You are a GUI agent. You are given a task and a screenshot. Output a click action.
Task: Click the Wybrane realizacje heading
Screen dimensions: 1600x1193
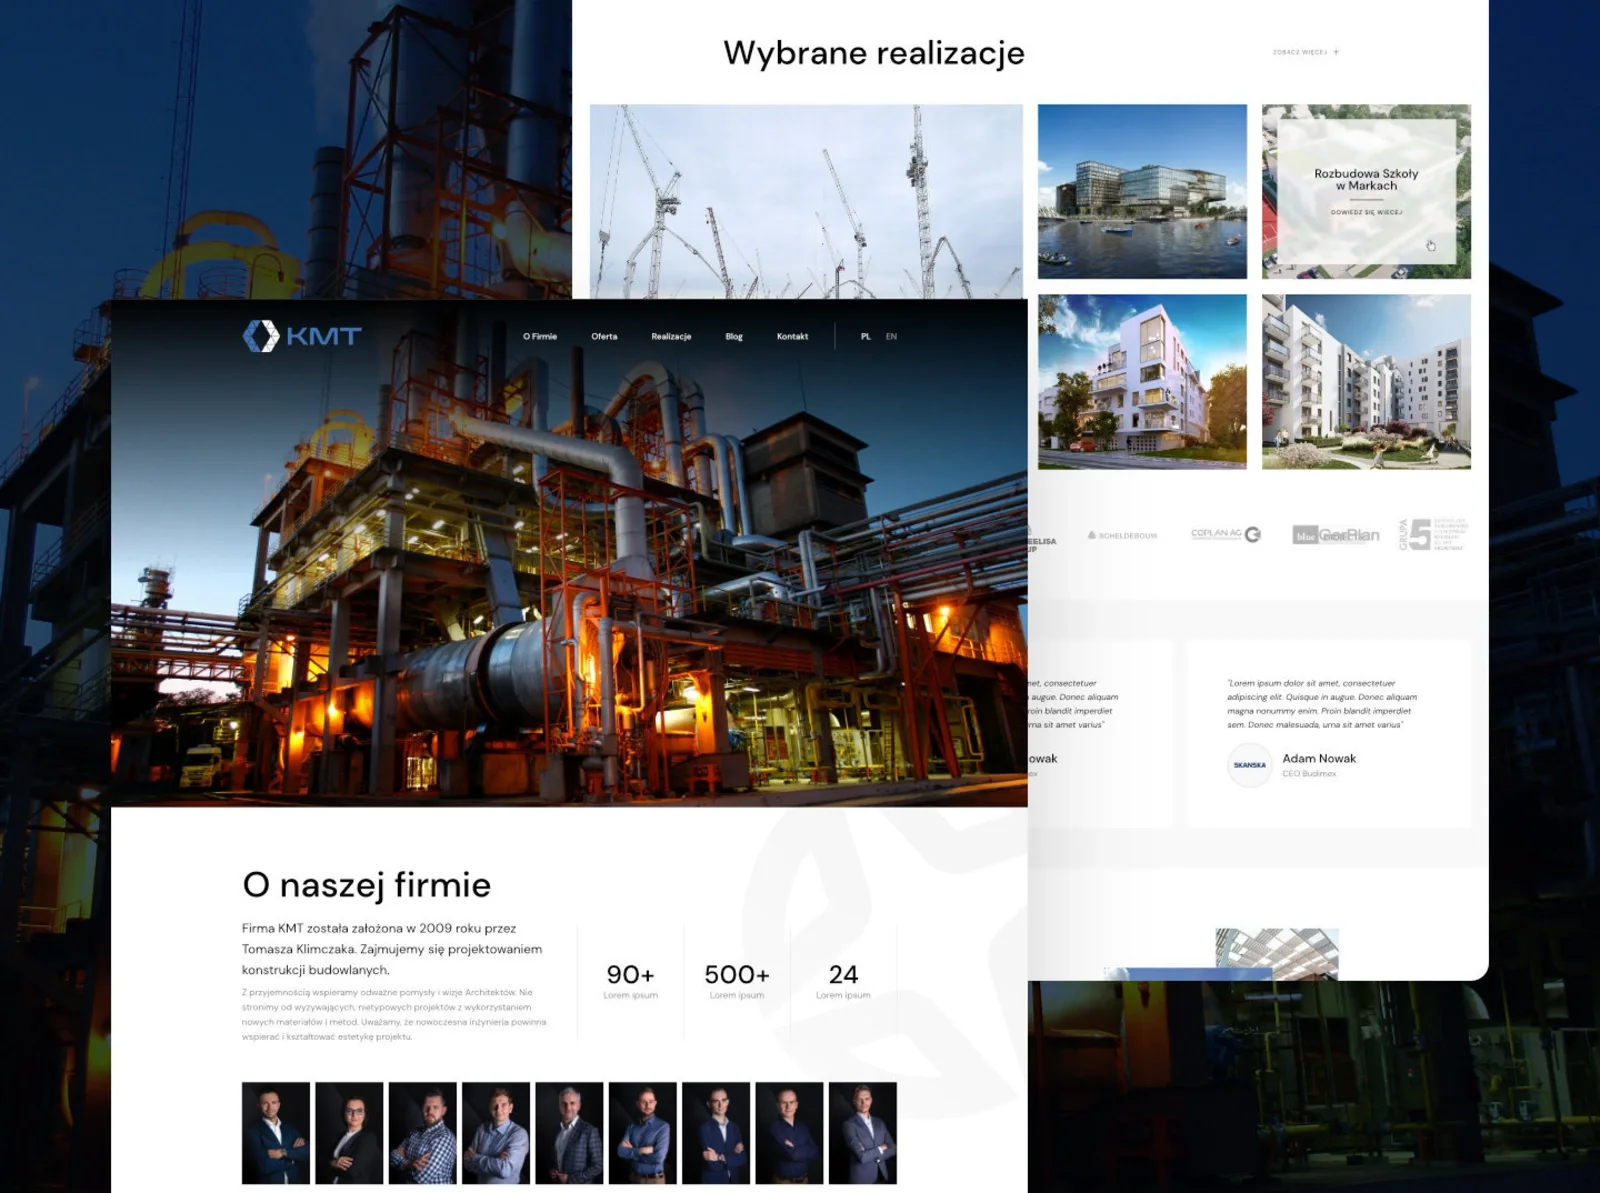[874, 53]
